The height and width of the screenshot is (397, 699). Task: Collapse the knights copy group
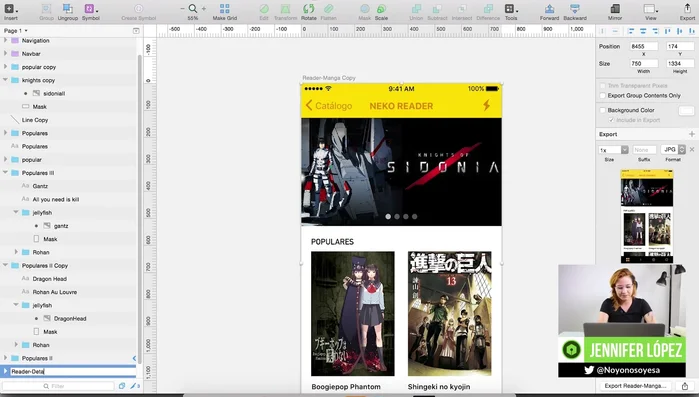(5, 80)
